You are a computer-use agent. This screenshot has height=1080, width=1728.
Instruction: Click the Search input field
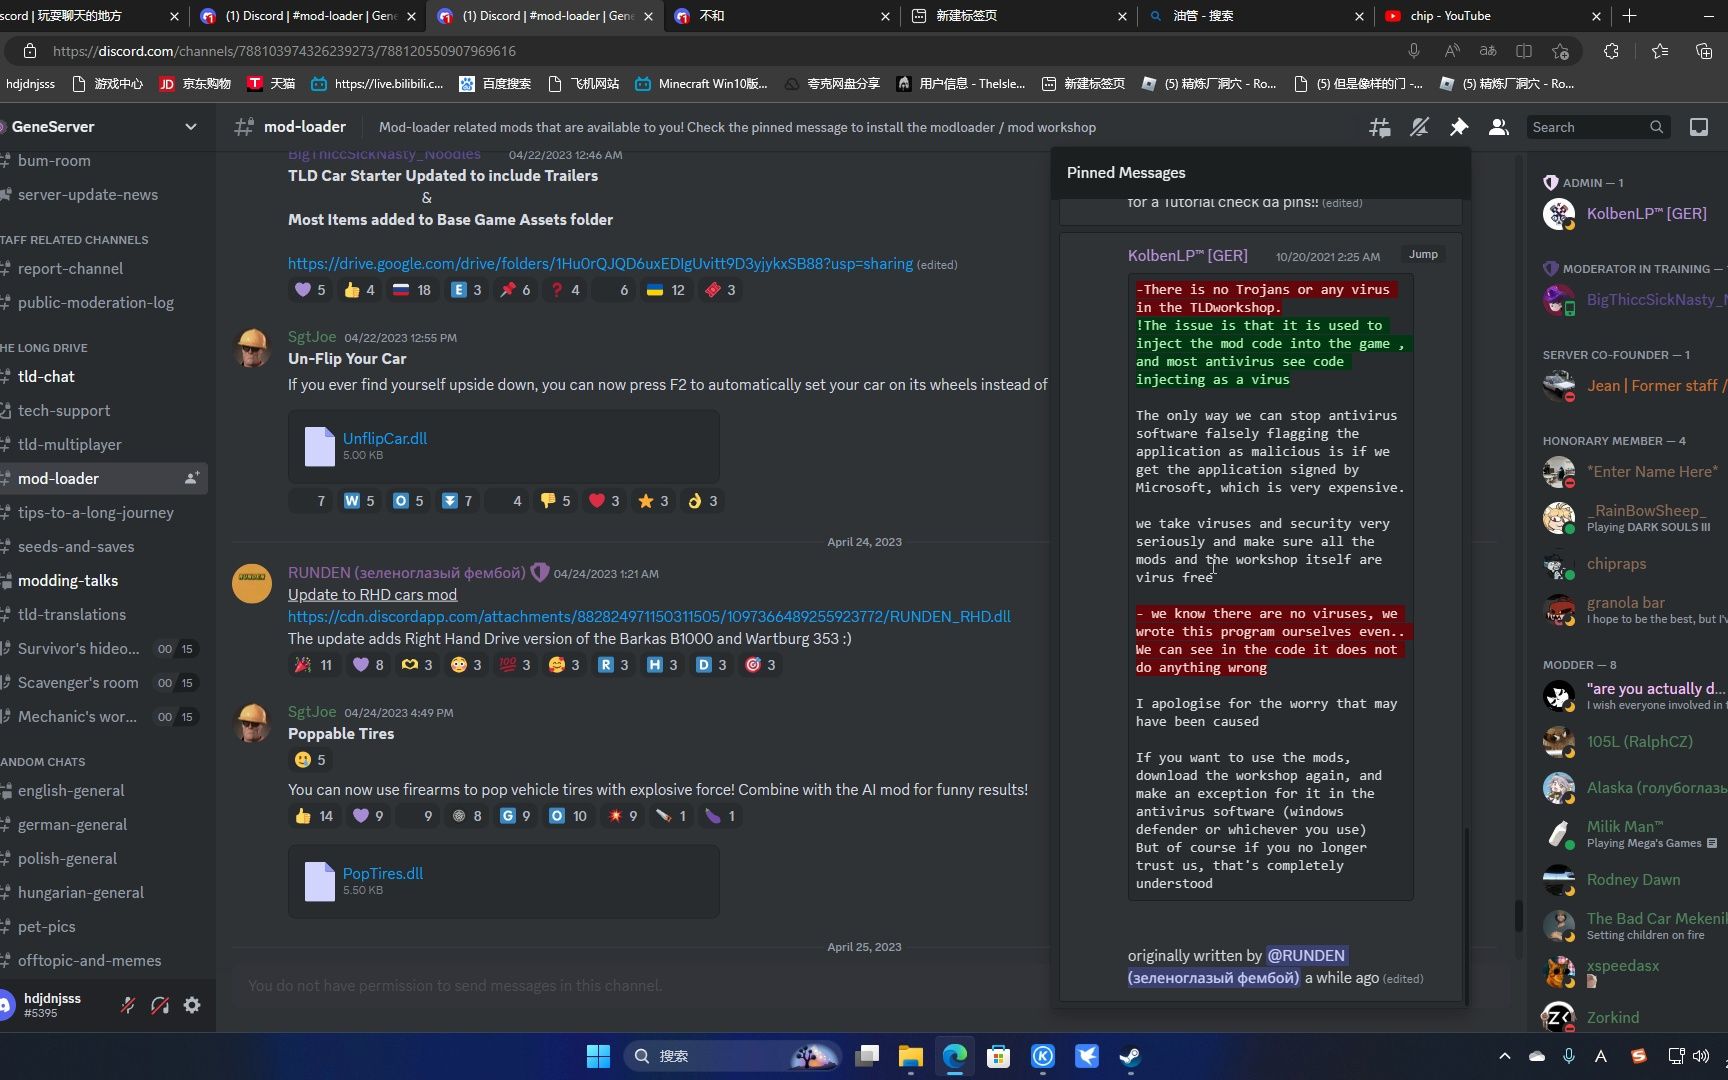(1598, 127)
